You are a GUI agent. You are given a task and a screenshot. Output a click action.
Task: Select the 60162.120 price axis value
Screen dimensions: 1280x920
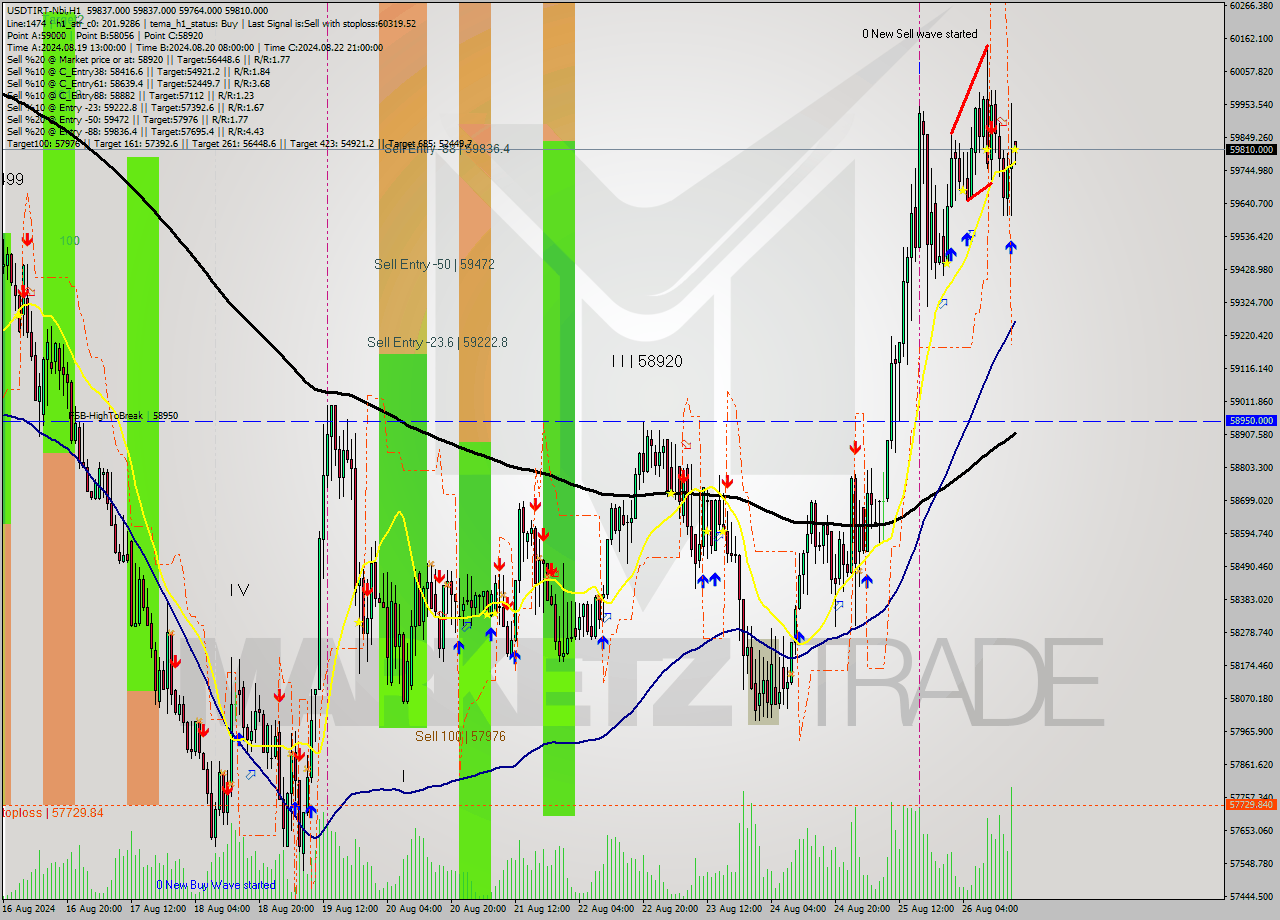[1251, 38]
